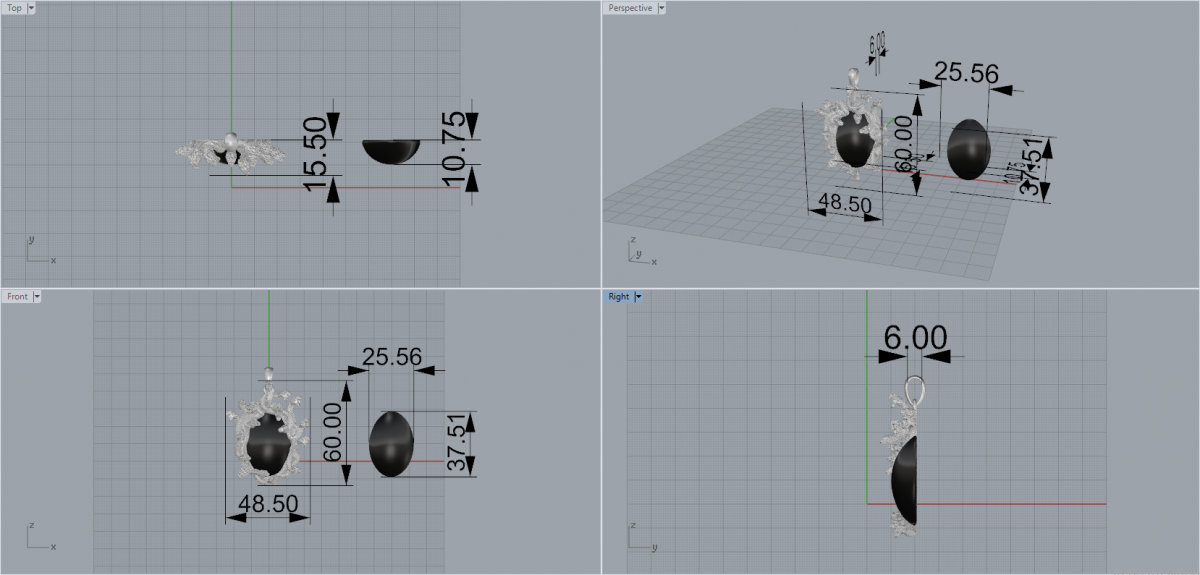Open the Front viewport dropdown arrow
This screenshot has width=1200, height=575.
pyautogui.click(x=37, y=297)
